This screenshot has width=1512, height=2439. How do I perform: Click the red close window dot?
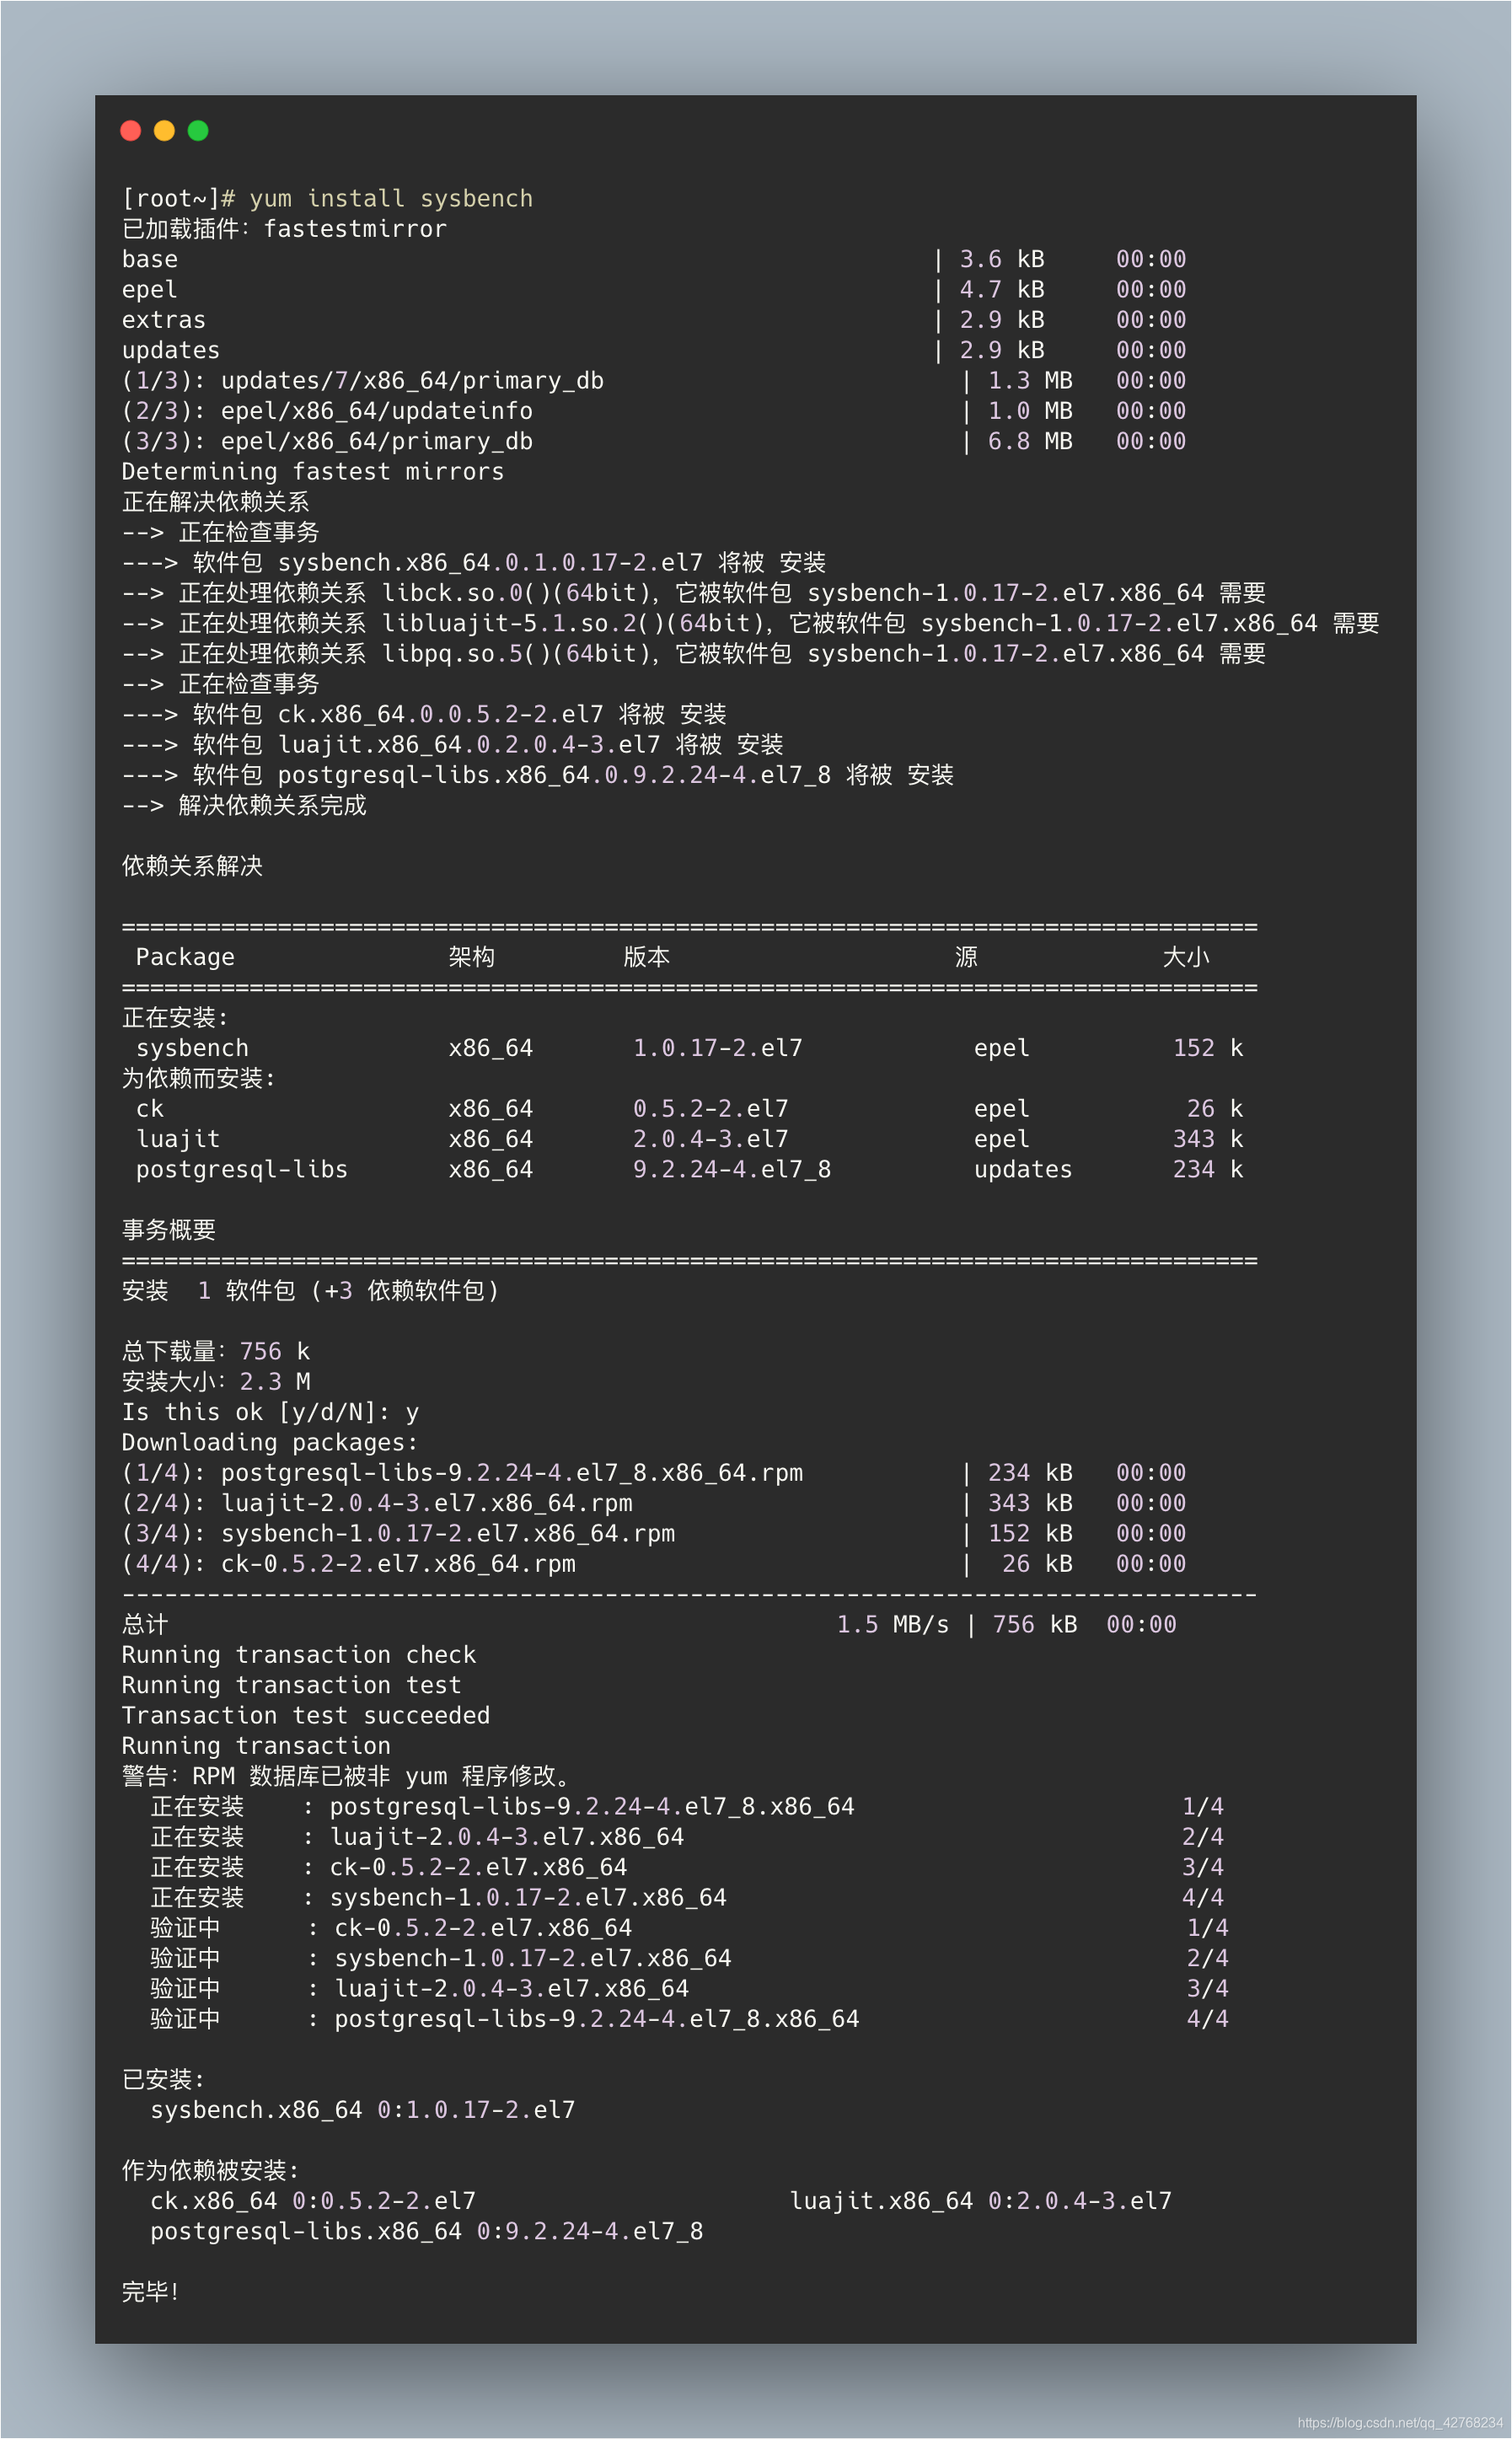click(130, 131)
